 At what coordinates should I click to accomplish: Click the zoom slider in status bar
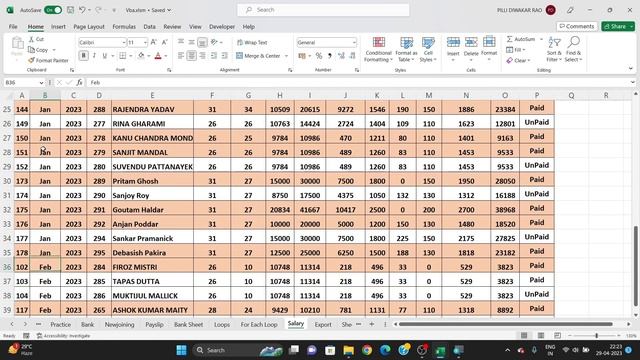point(596,336)
